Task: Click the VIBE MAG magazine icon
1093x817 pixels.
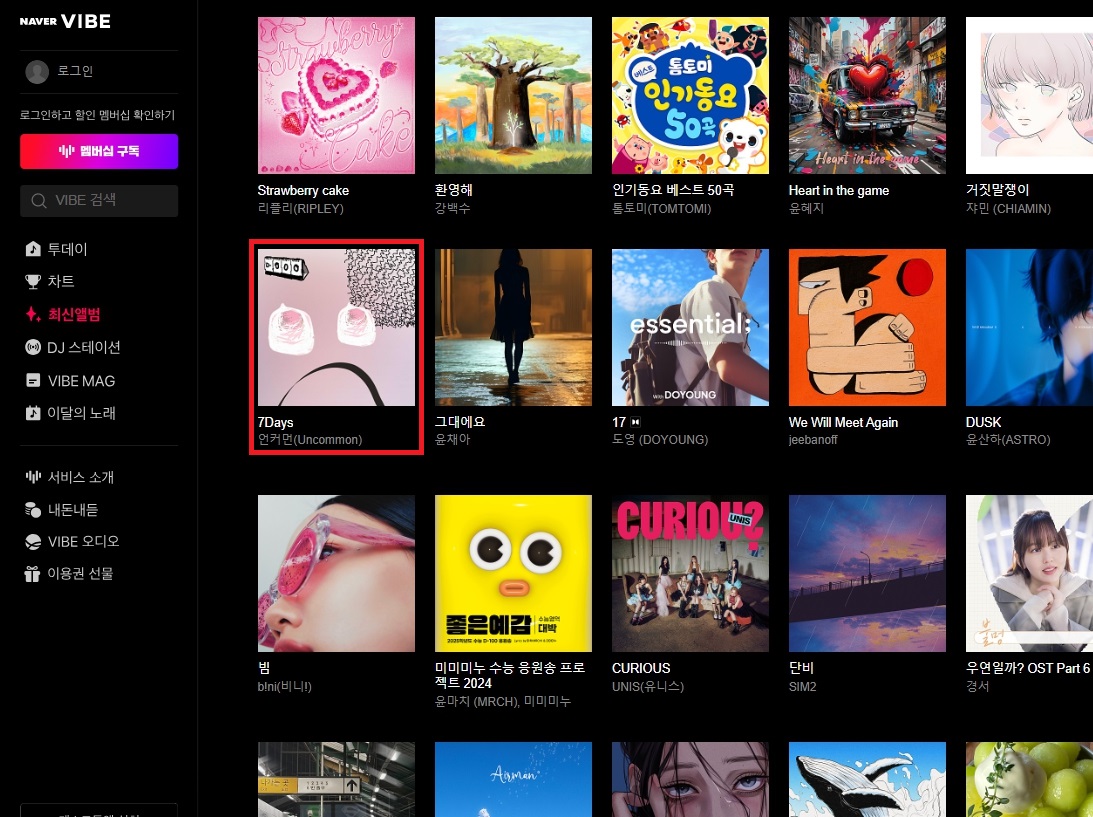Action: pos(33,381)
